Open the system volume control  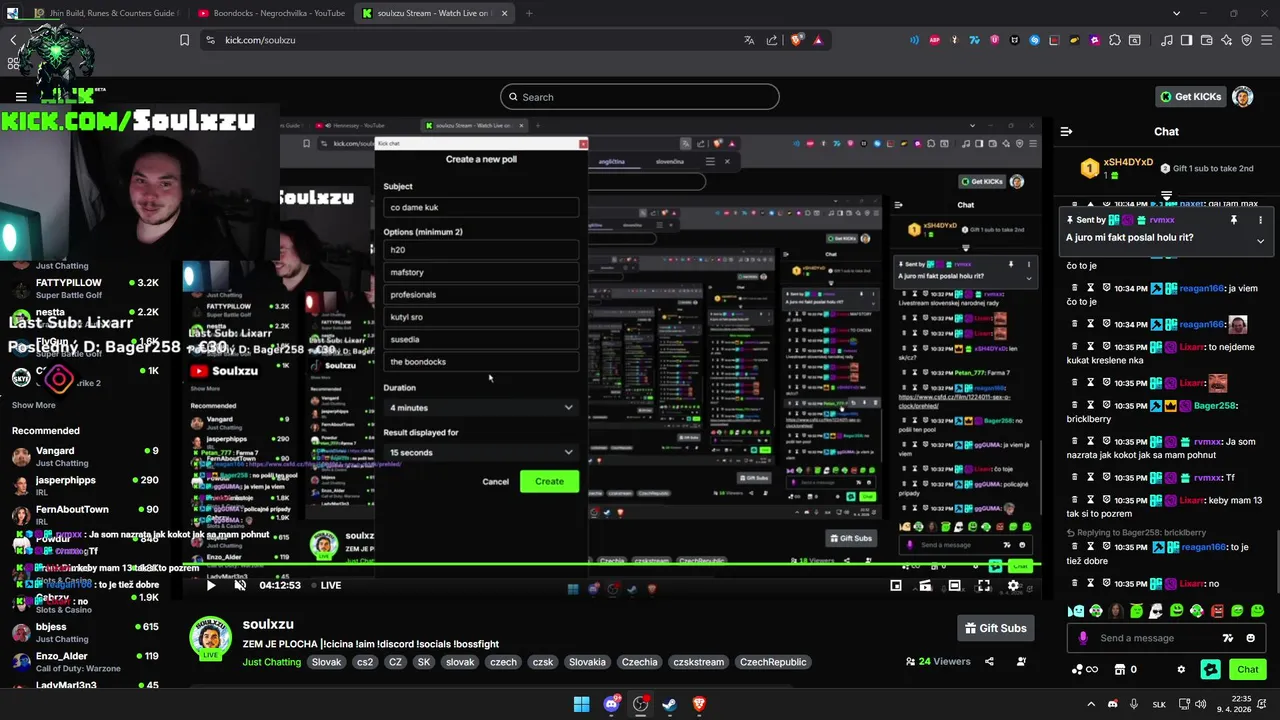point(1202,704)
